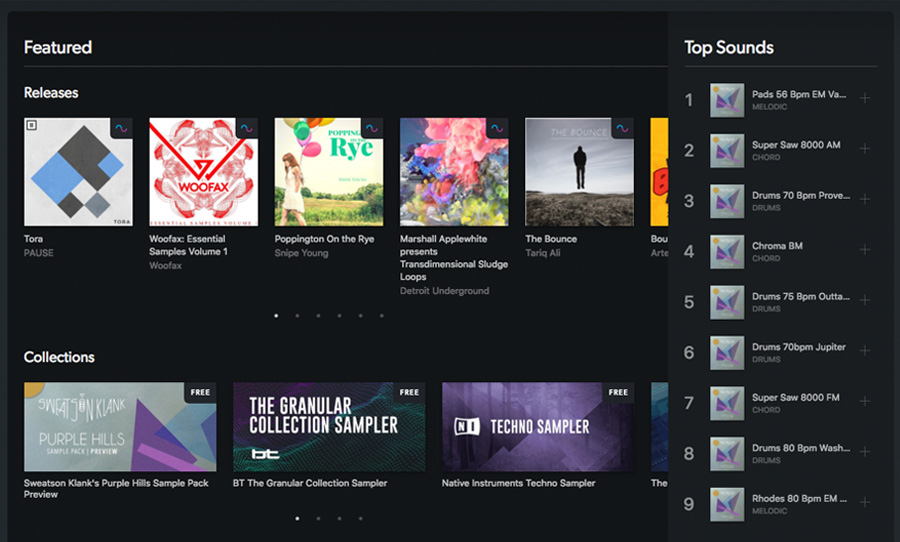Go to first Collections carousel page dot

pyautogui.click(x=297, y=518)
